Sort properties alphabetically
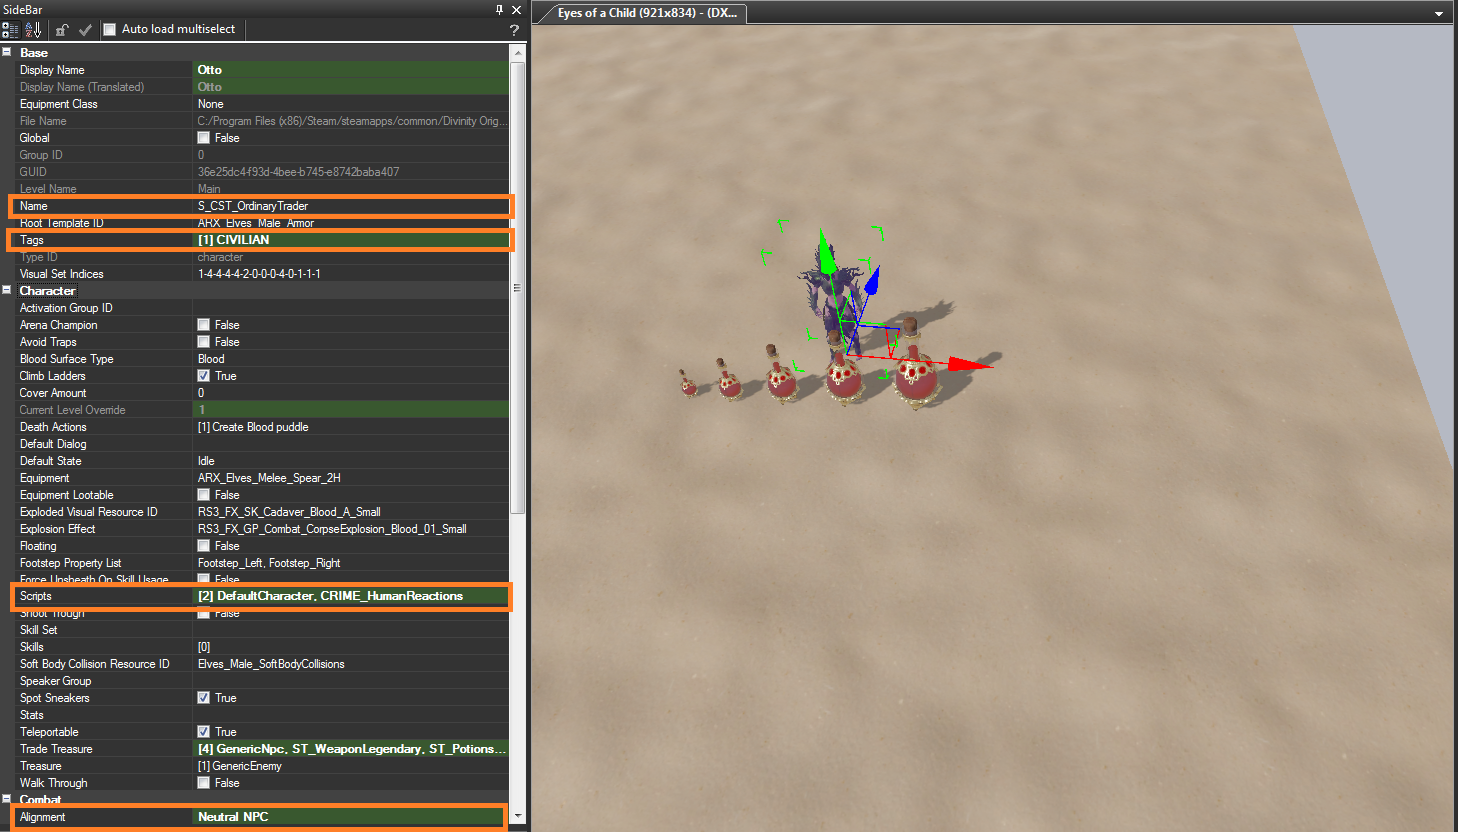1458x832 pixels. pos(33,30)
